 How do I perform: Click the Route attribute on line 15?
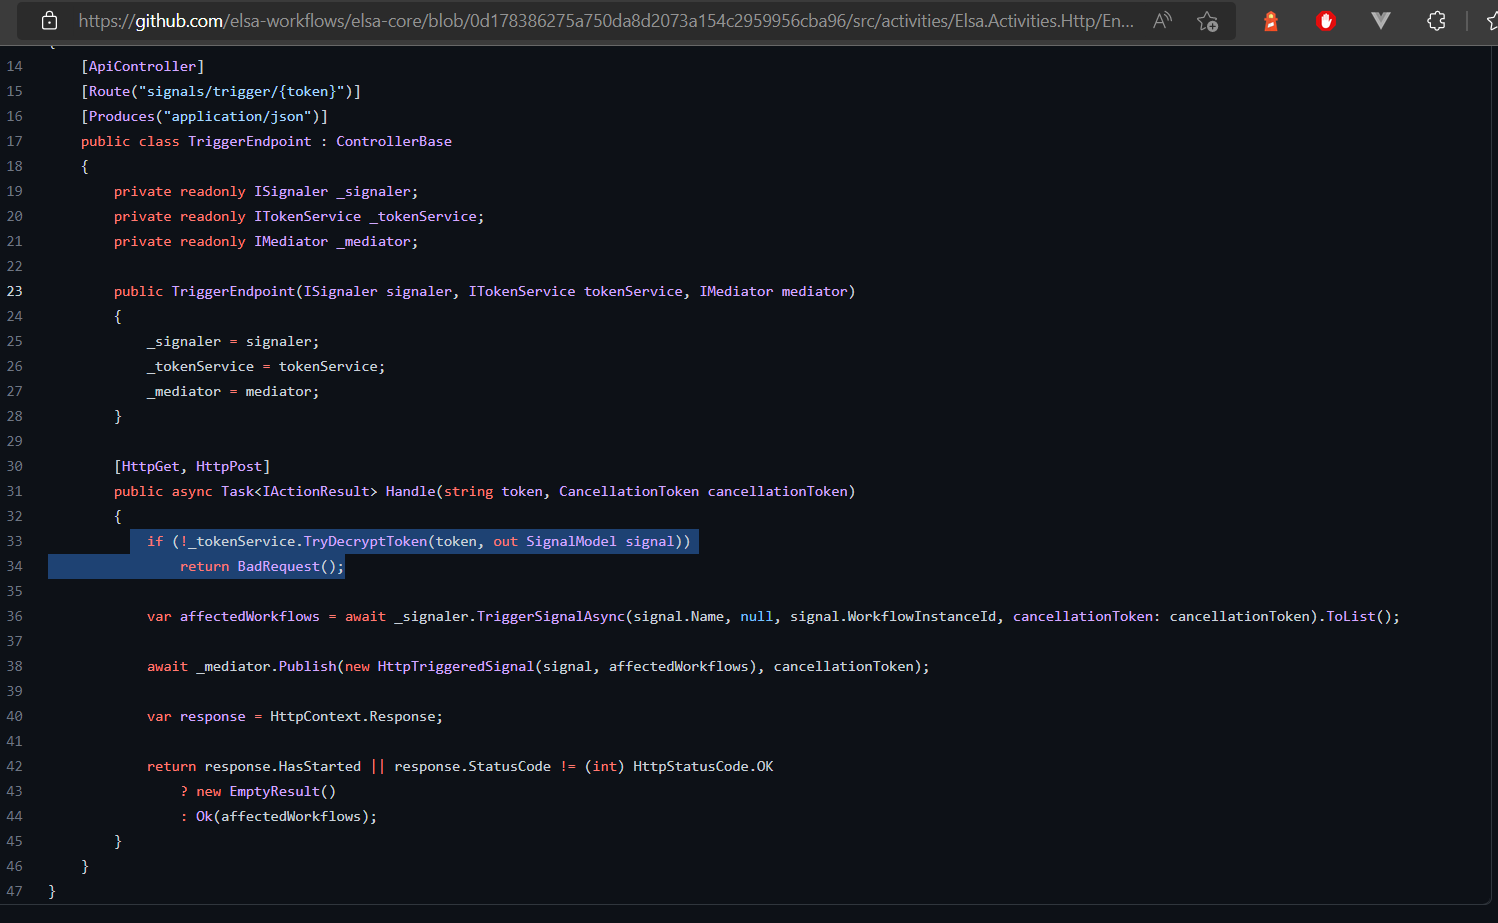click(109, 90)
